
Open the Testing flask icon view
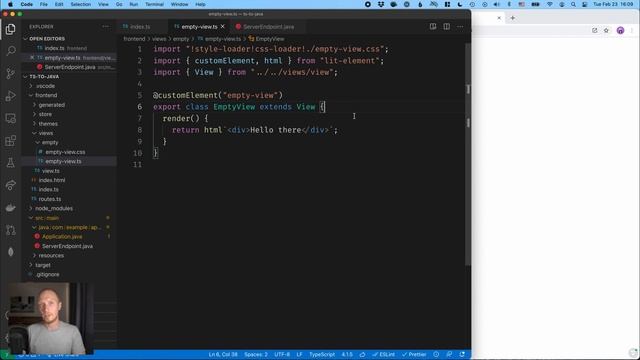tap(11, 163)
